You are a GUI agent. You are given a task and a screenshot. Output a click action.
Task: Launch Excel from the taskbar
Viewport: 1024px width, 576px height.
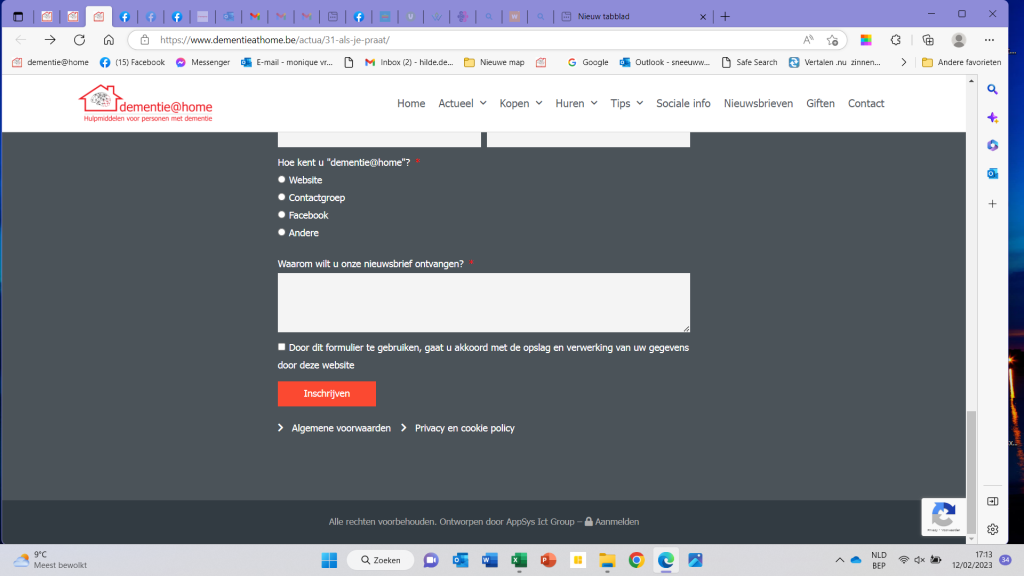(x=519, y=560)
